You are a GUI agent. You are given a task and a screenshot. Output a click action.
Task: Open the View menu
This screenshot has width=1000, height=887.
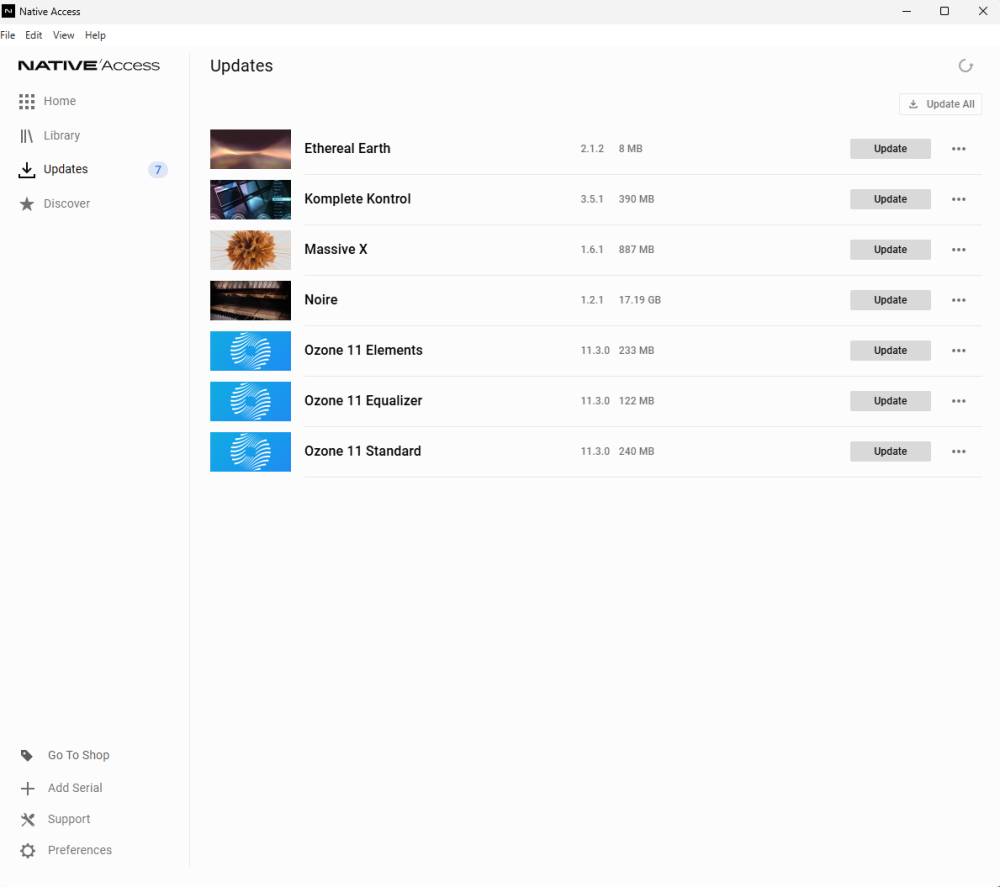click(63, 35)
